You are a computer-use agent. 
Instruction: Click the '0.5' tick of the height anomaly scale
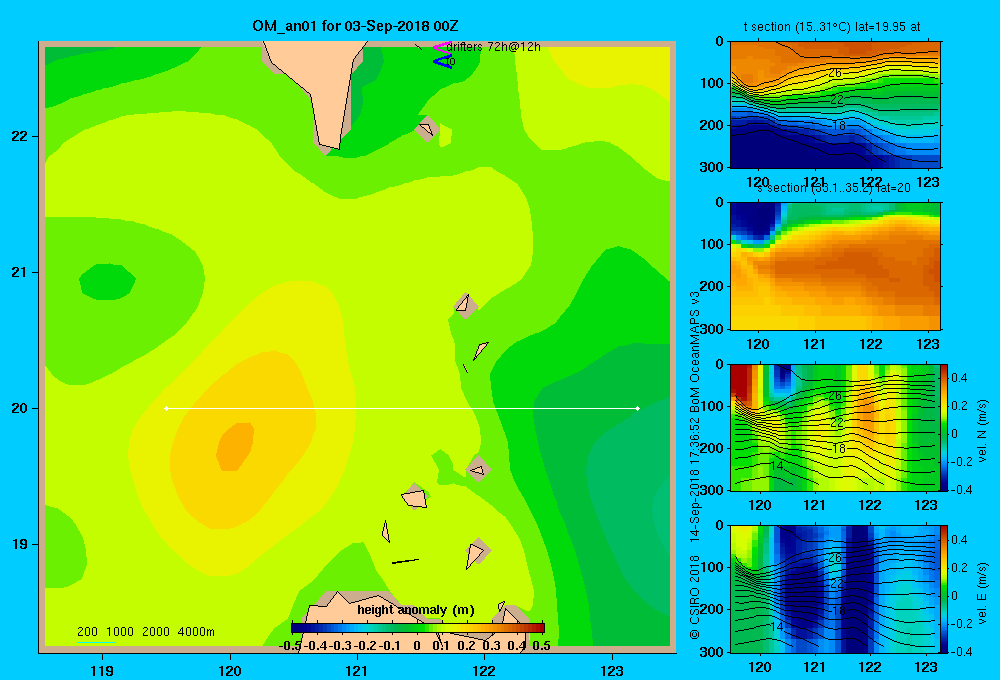point(541,646)
